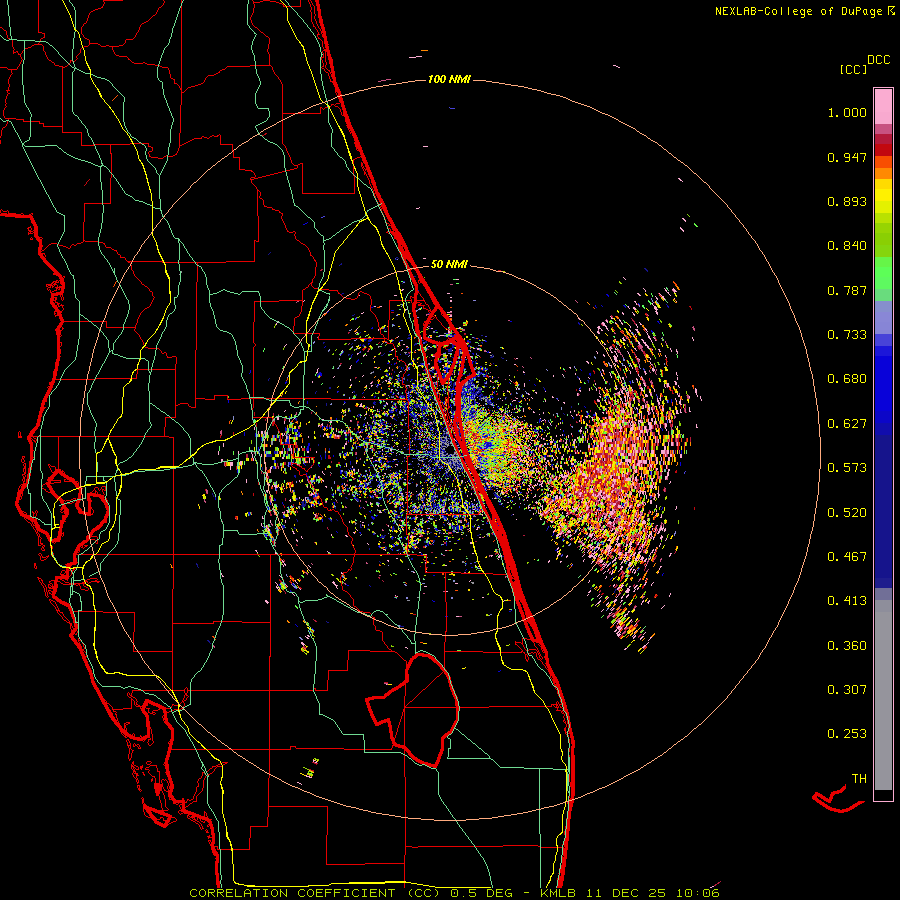Click the Correlation Coefficient caption at the bottom
The width and height of the screenshot is (900, 900).
coord(454,893)
